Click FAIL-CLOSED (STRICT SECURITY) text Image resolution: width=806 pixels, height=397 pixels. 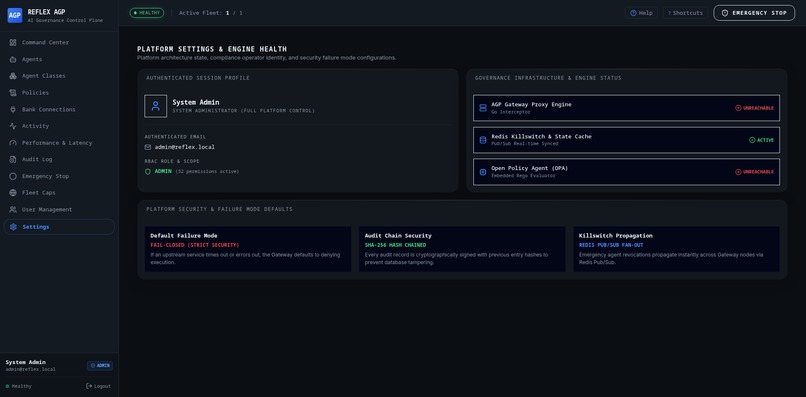[195, 245]
